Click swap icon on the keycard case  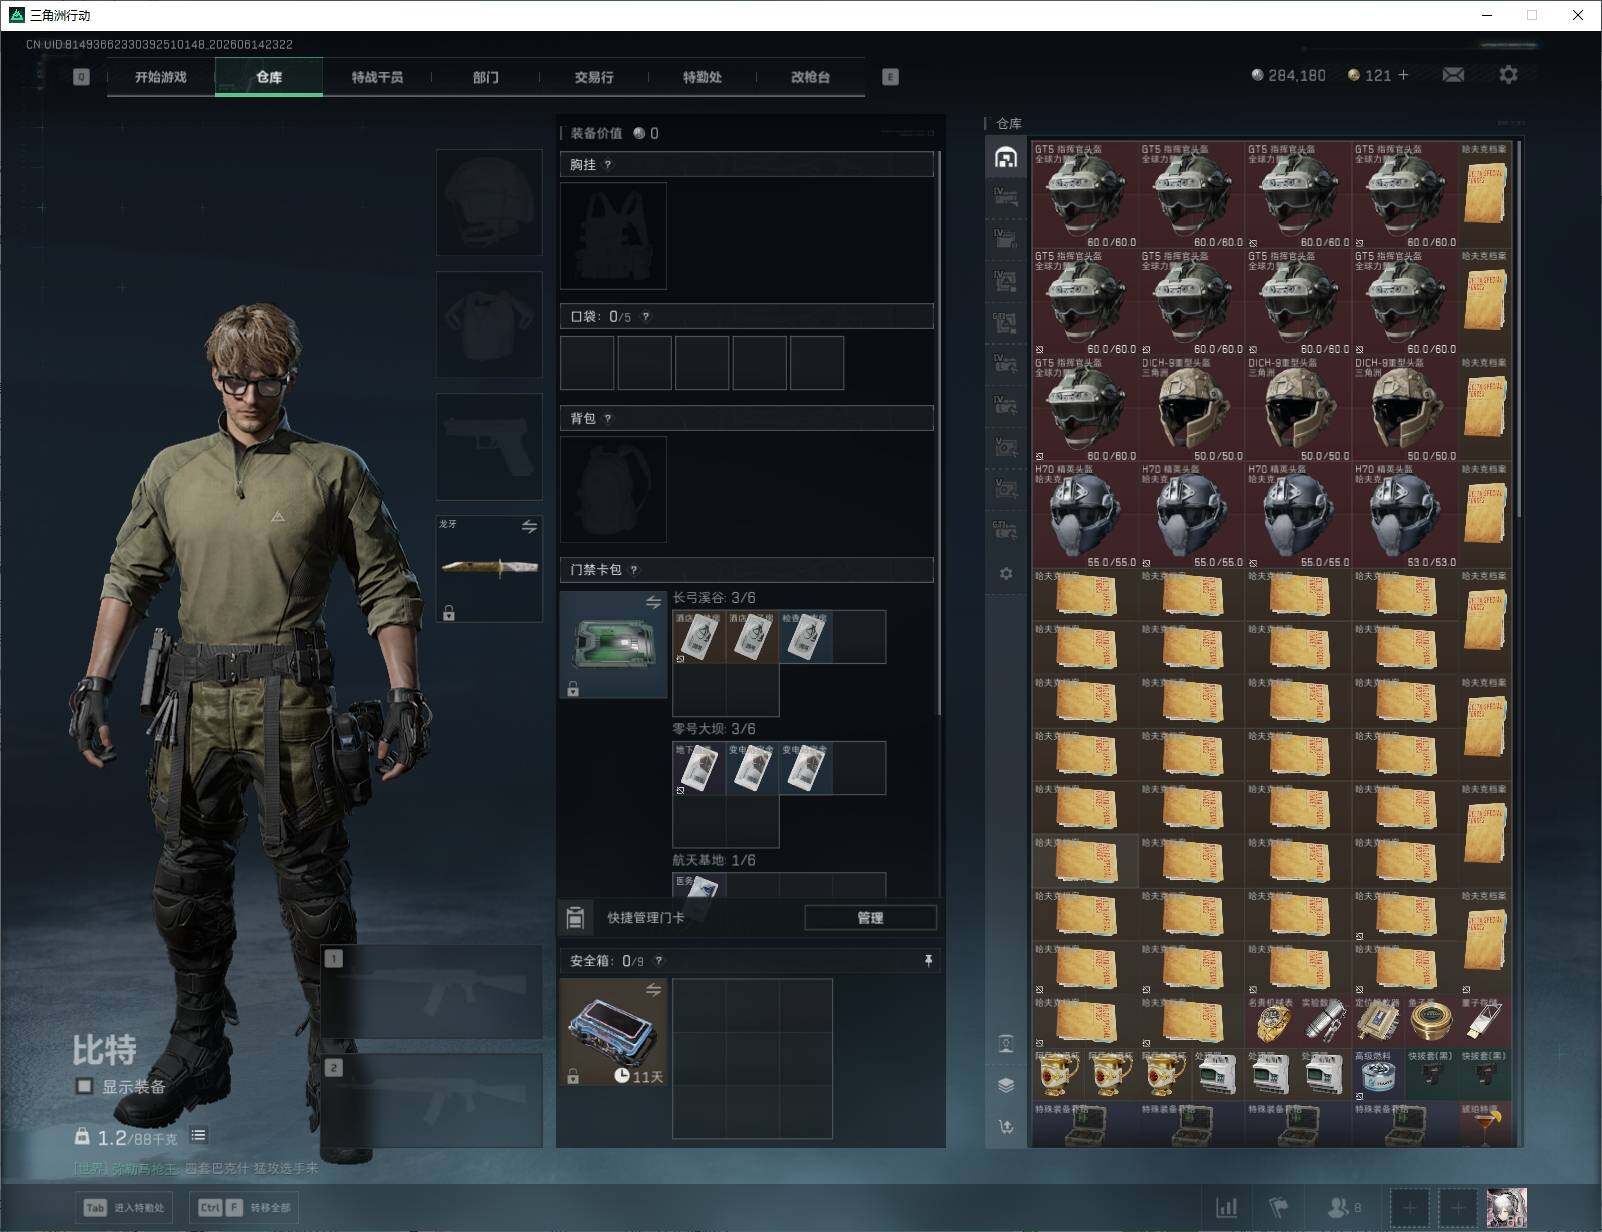click(653, 602)
